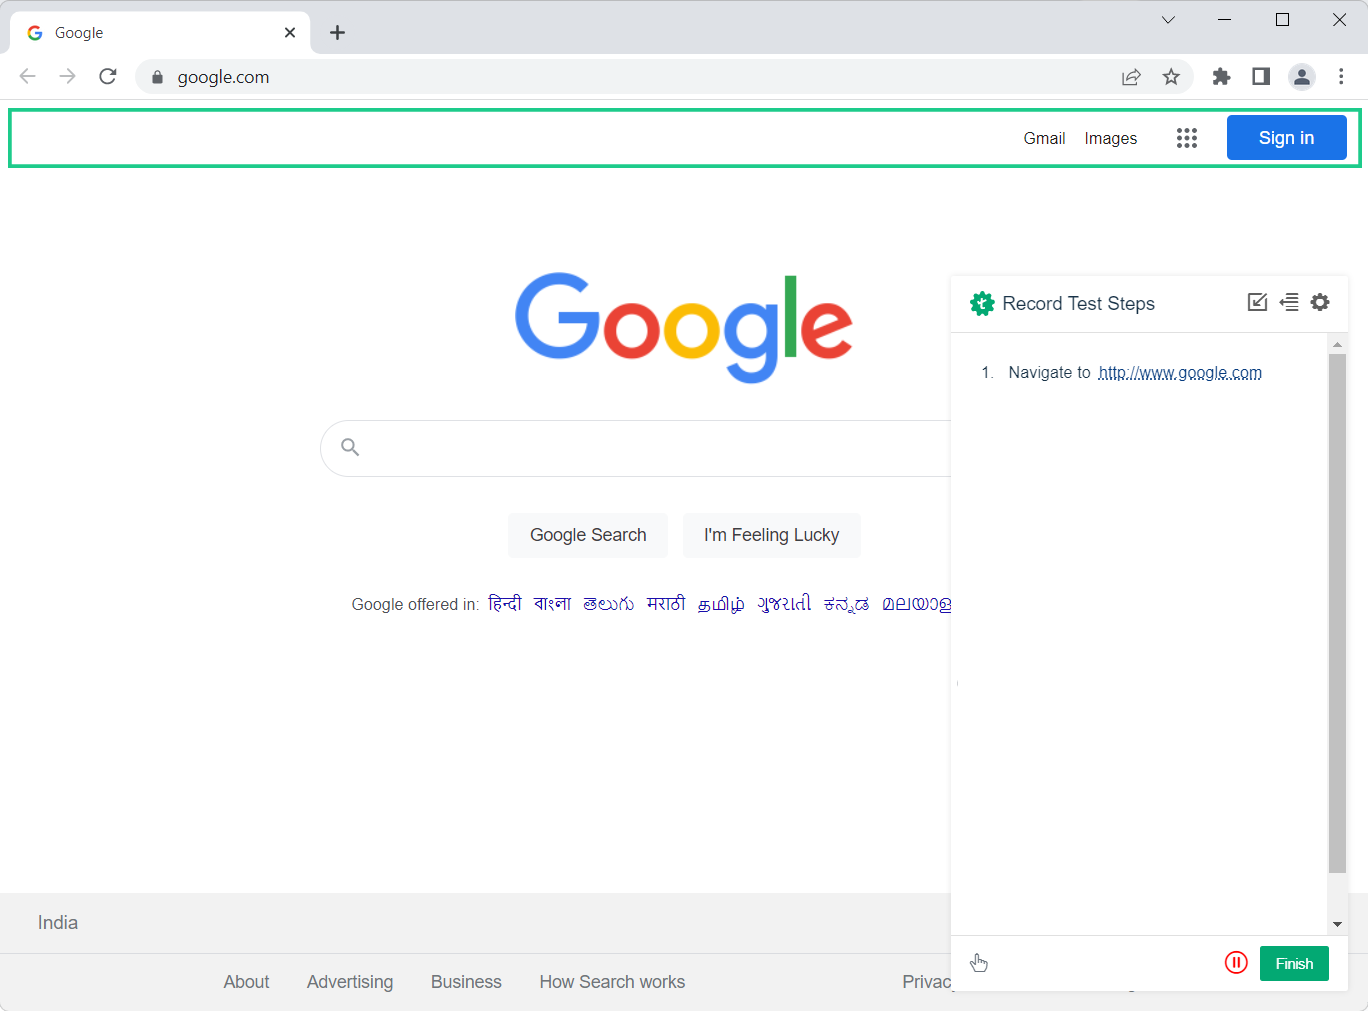Switch Google to Tamil (தமிழ்)

tap(721, 604)
